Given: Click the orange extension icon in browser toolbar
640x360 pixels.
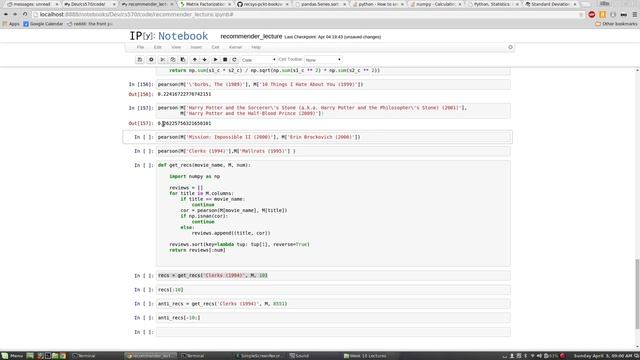Looking at the screenshot, I should [602, 15].
